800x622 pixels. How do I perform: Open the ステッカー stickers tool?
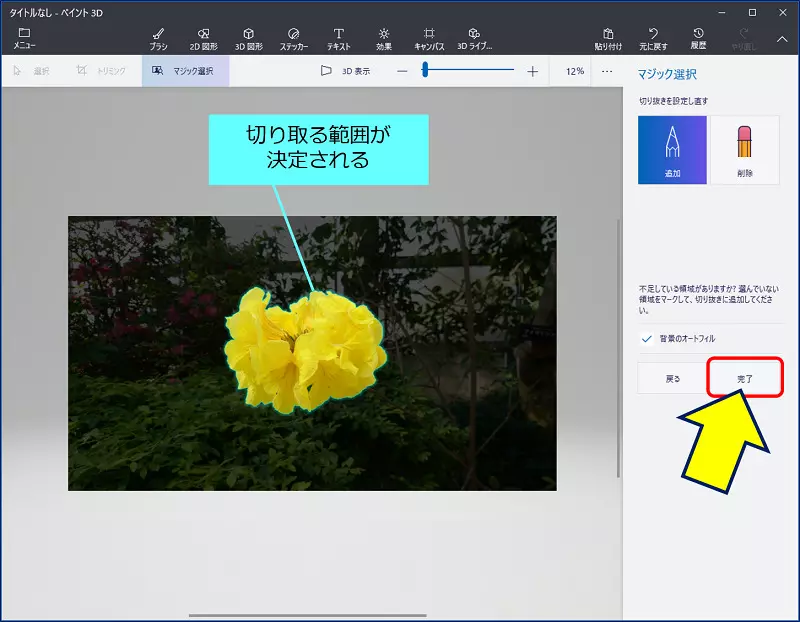[293, 39]
